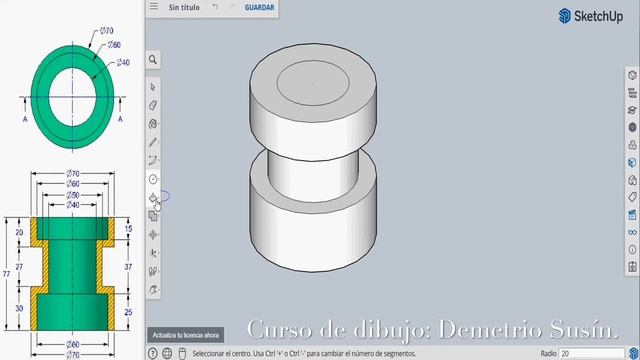Select the Arc tool
Viewport: 640px width, 360px height.
[153, 160]
